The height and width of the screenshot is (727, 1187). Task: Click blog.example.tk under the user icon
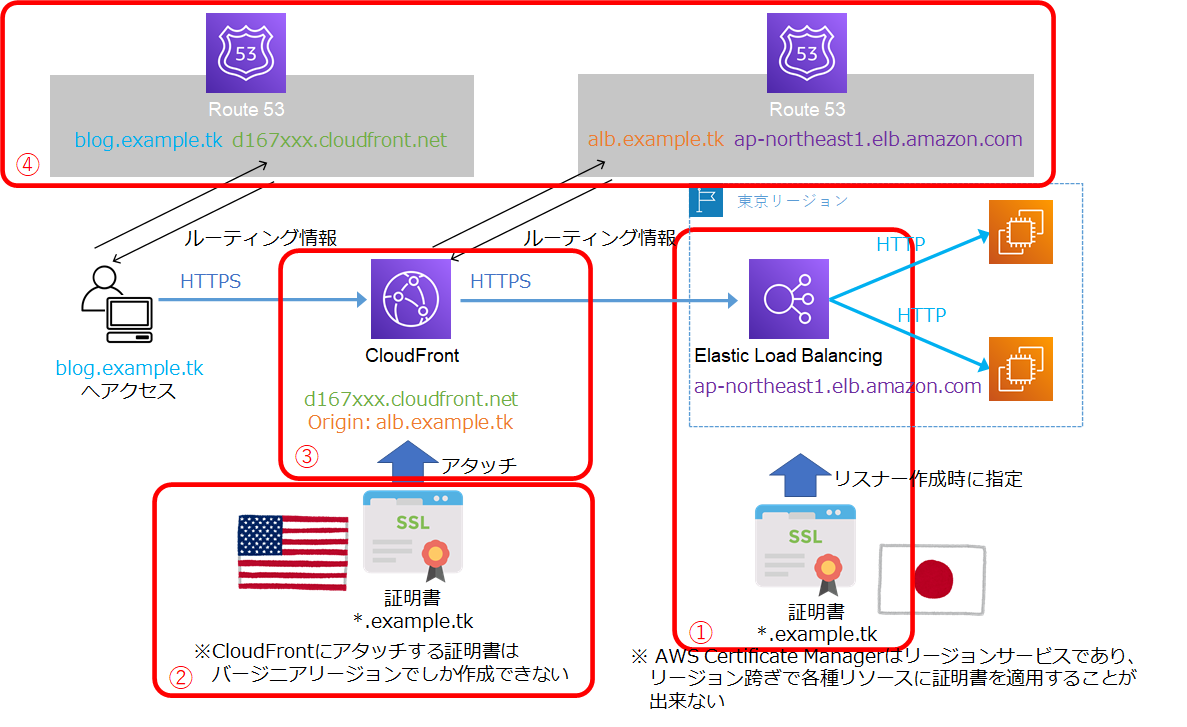(129, 368)
